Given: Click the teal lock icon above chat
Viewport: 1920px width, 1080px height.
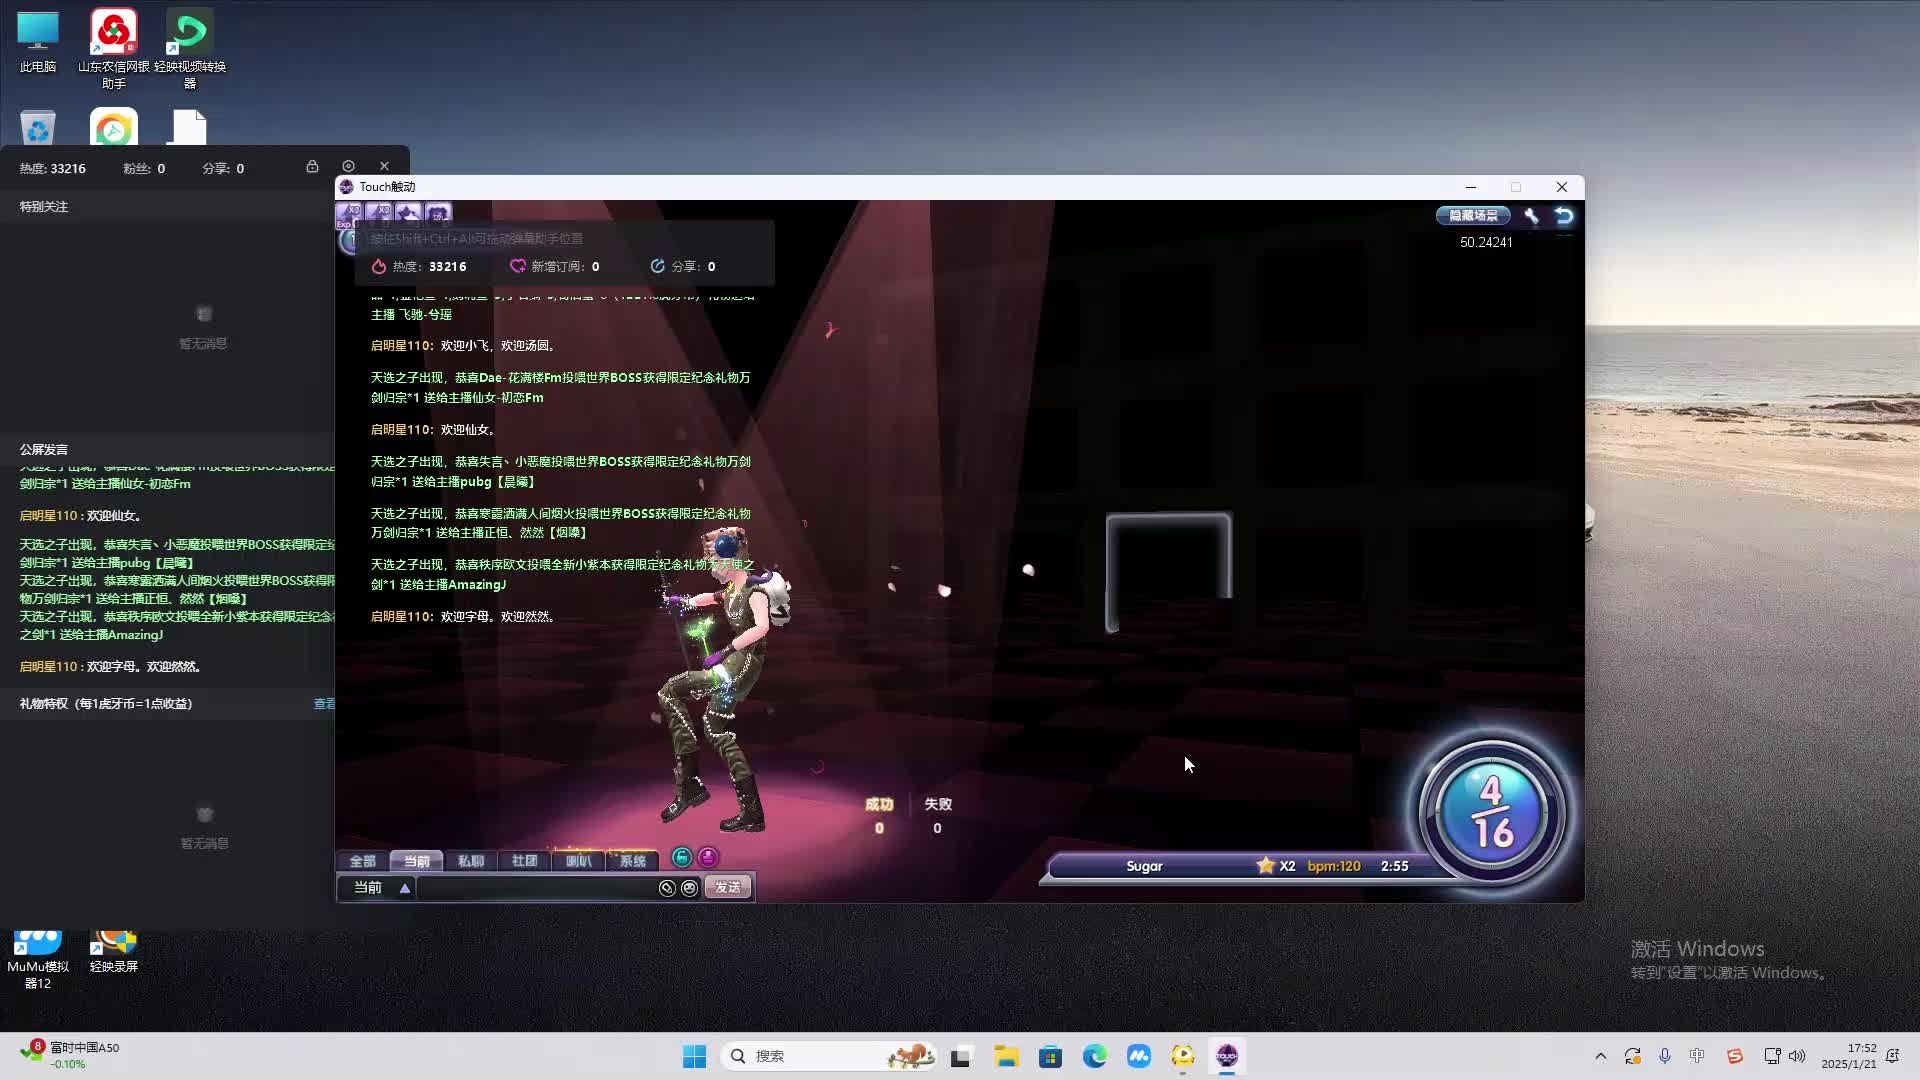Looking at the screenshot, I should tap(682, 857).
